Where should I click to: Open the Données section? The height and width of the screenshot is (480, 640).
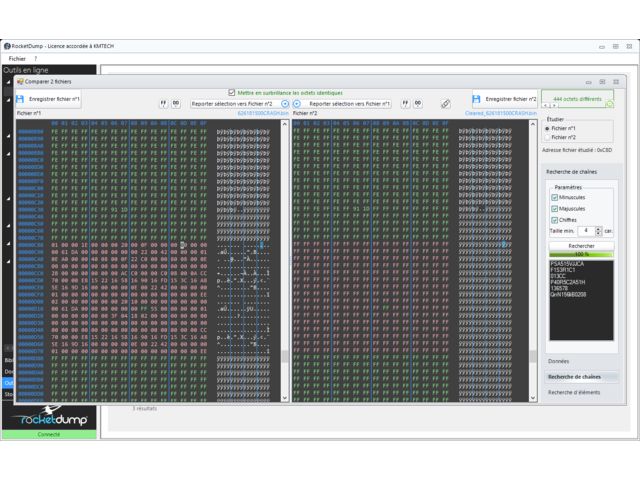point(581,361)
